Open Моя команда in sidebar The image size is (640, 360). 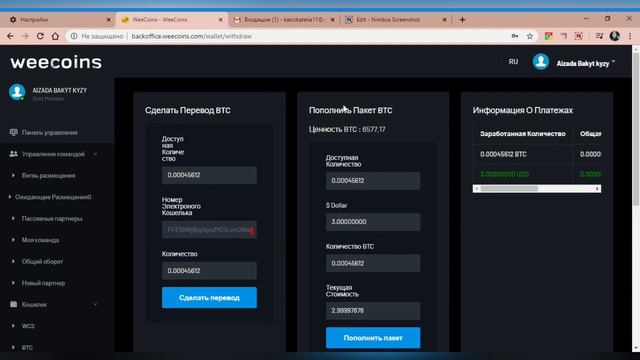click(40, 240)
